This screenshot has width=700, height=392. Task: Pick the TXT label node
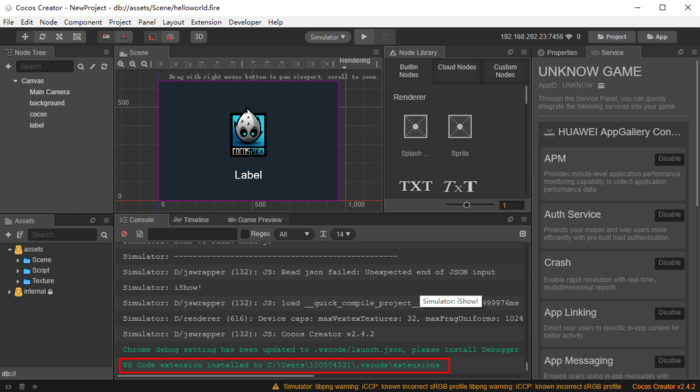coord(415,186)
